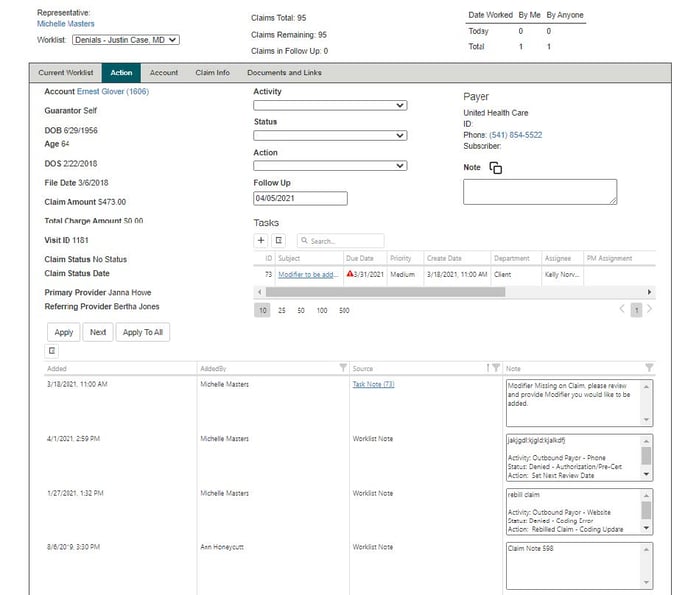Open account link Ernest Glover (1606)
688x595 pixels.
113,91
